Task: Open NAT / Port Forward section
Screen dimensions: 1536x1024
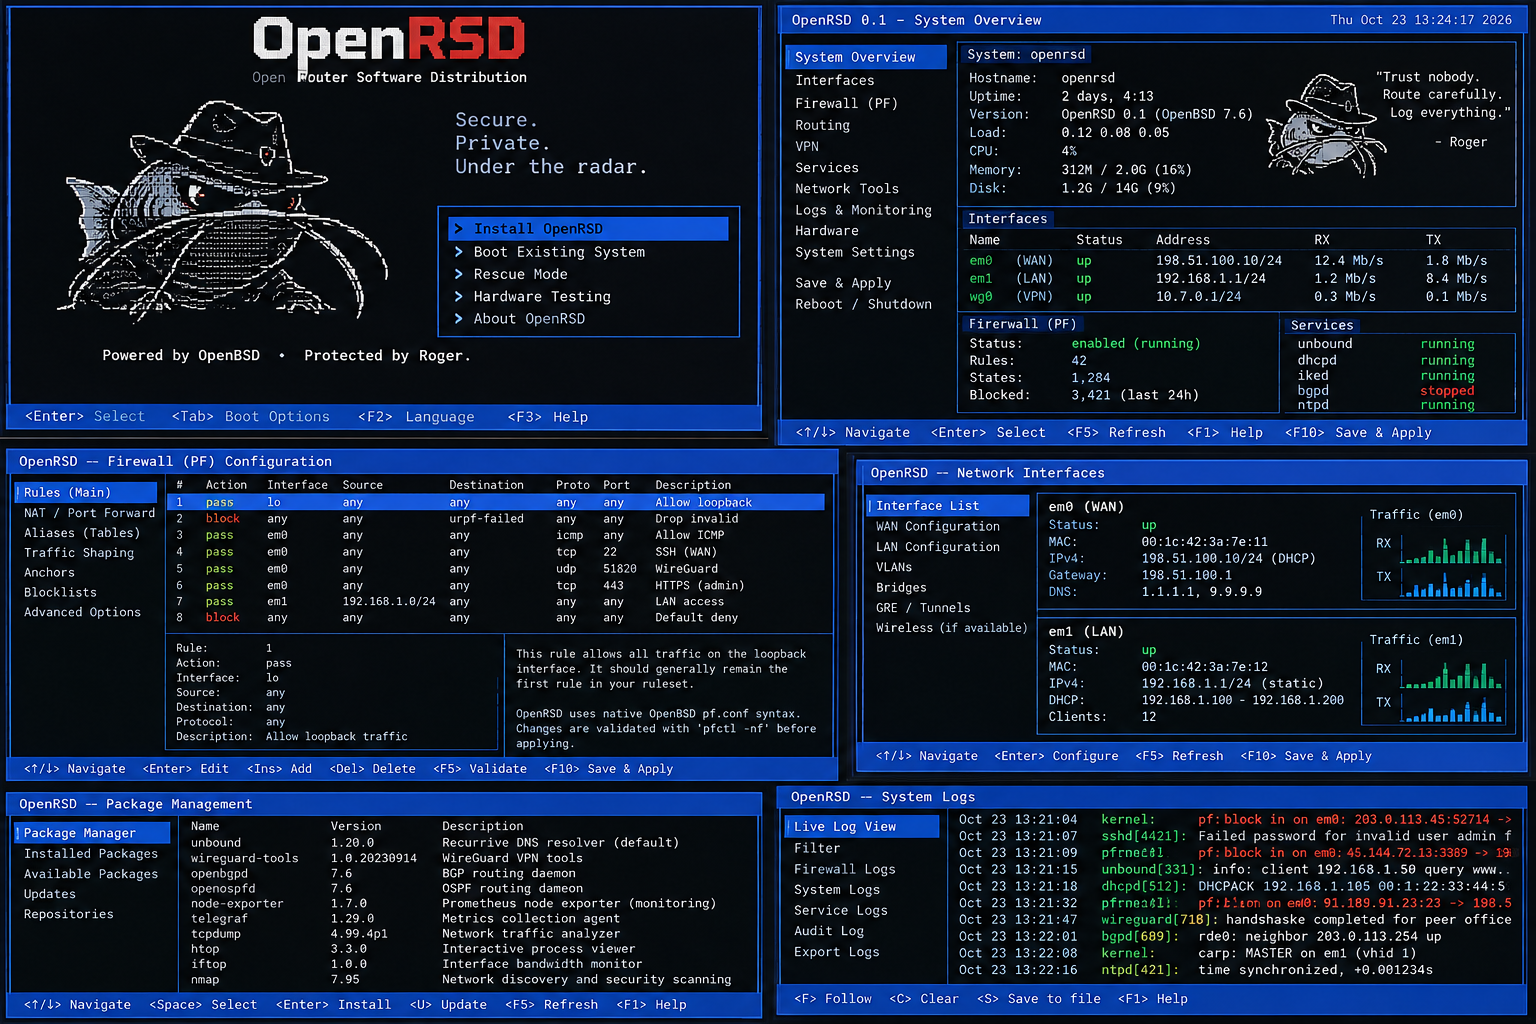Action: click(90, 513)
